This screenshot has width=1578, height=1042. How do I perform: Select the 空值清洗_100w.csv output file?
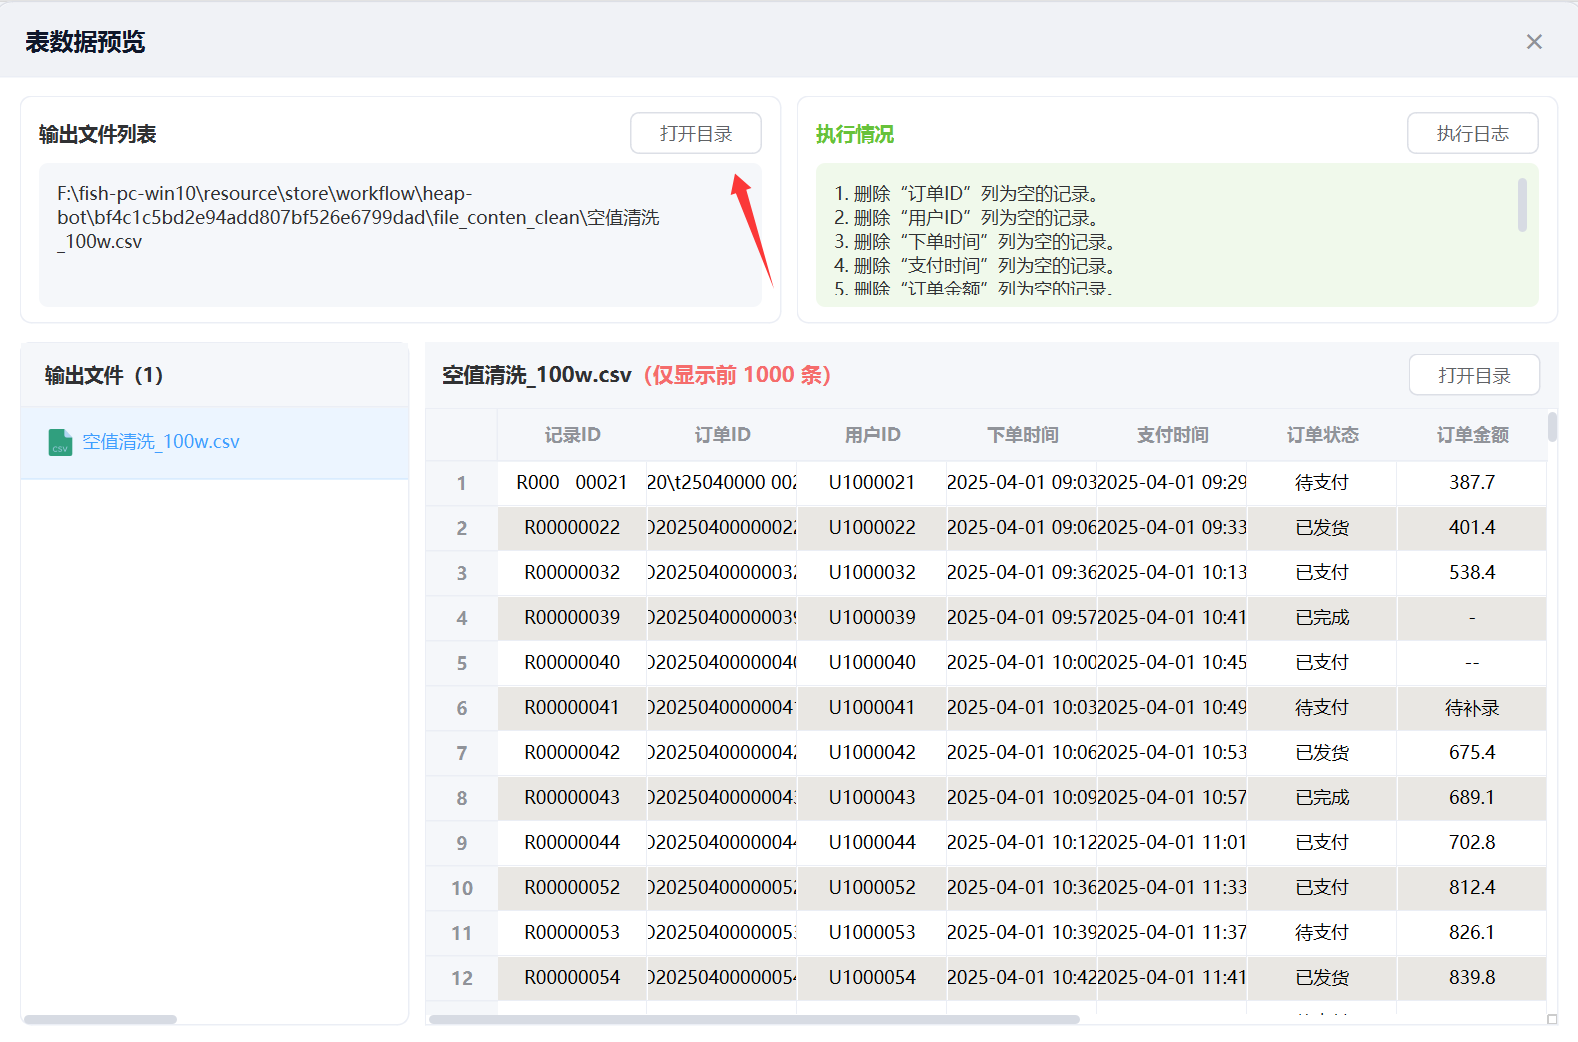(x=161, y=442)
